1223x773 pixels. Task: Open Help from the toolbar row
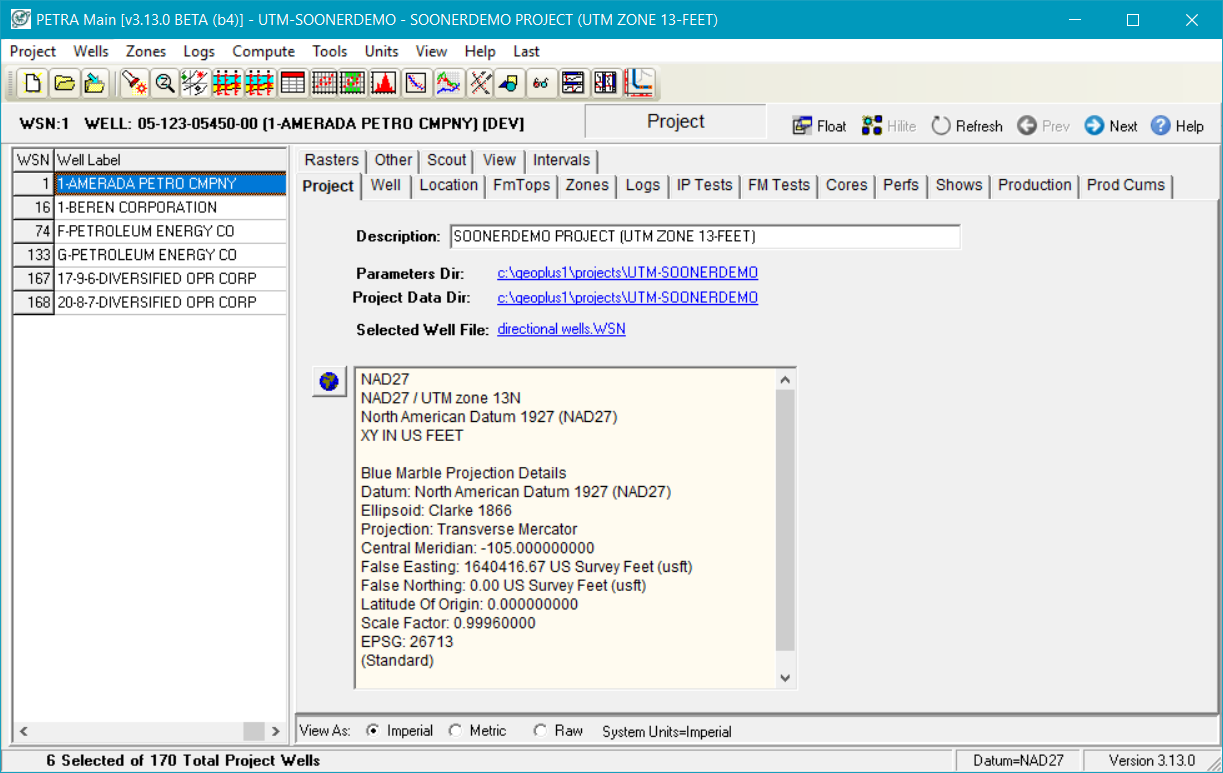pyautogui.click(x=1177, y=126)
